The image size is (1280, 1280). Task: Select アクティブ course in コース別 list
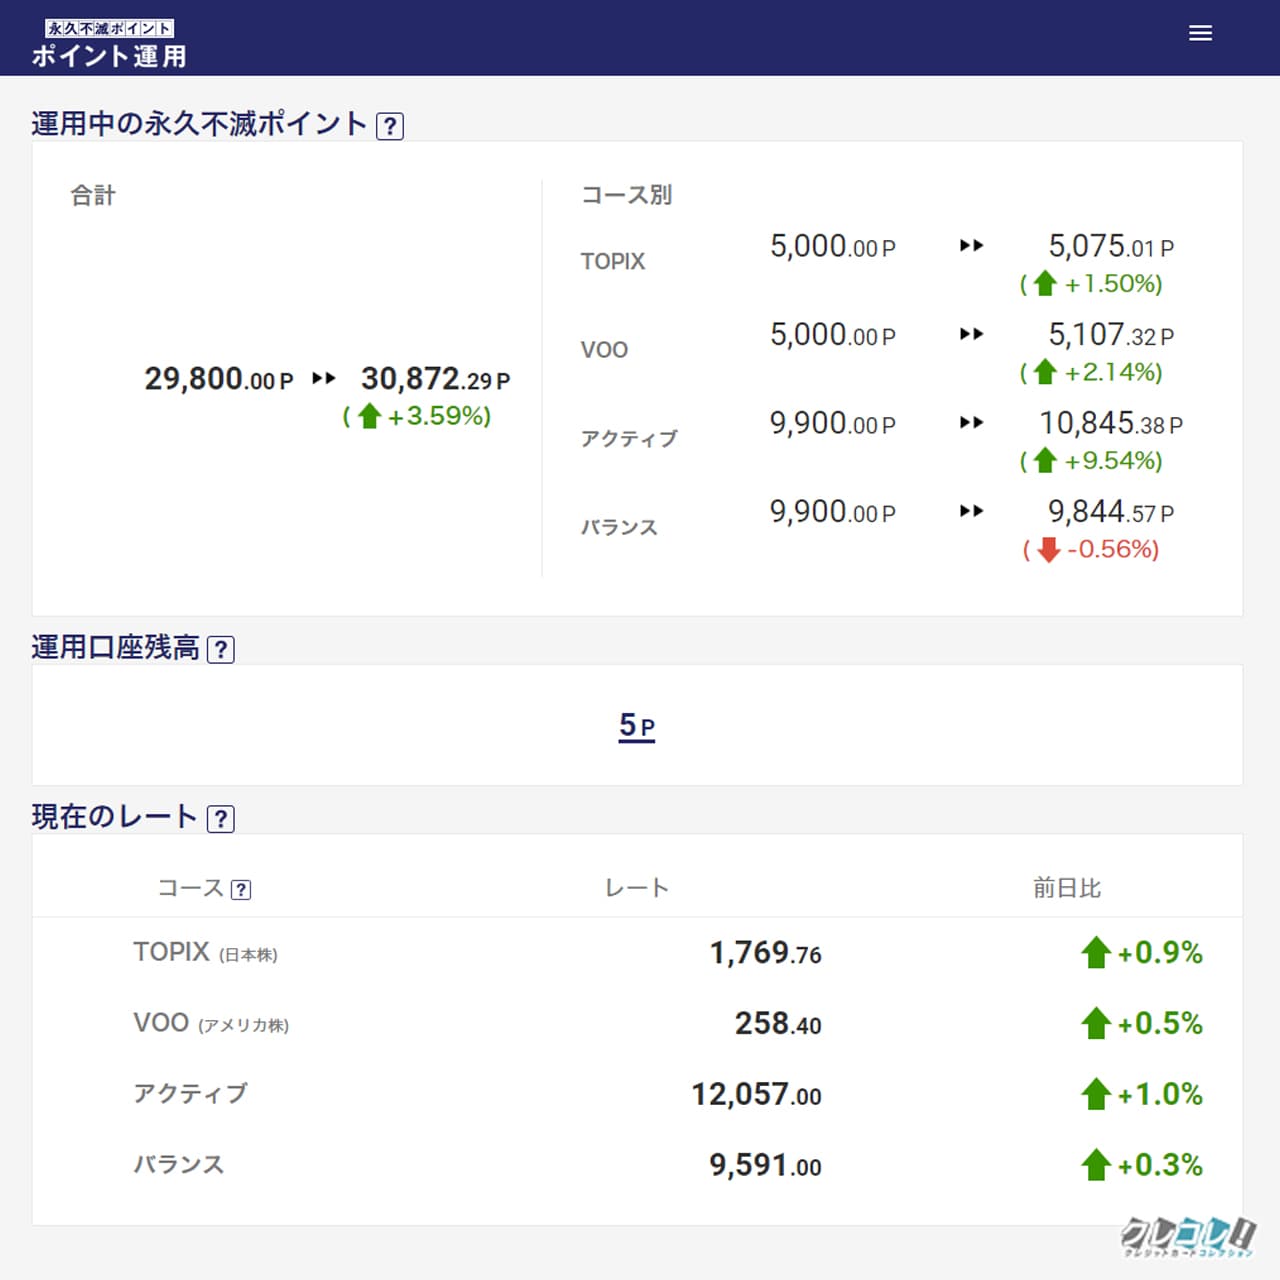[629, 439]
